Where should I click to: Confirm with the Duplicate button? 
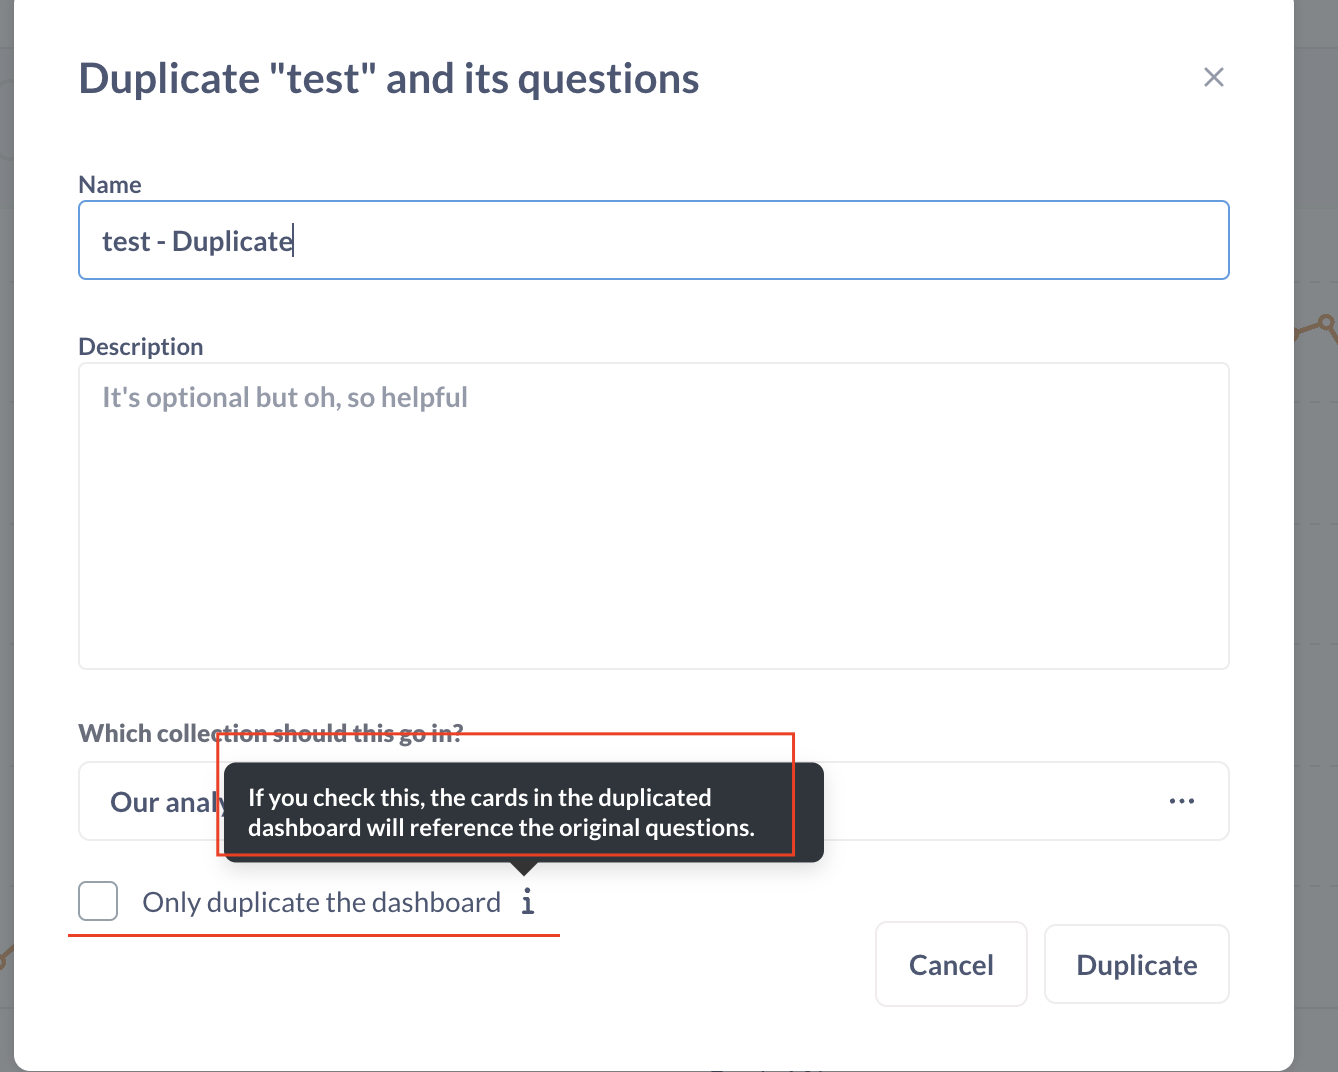pos(1137,964)
